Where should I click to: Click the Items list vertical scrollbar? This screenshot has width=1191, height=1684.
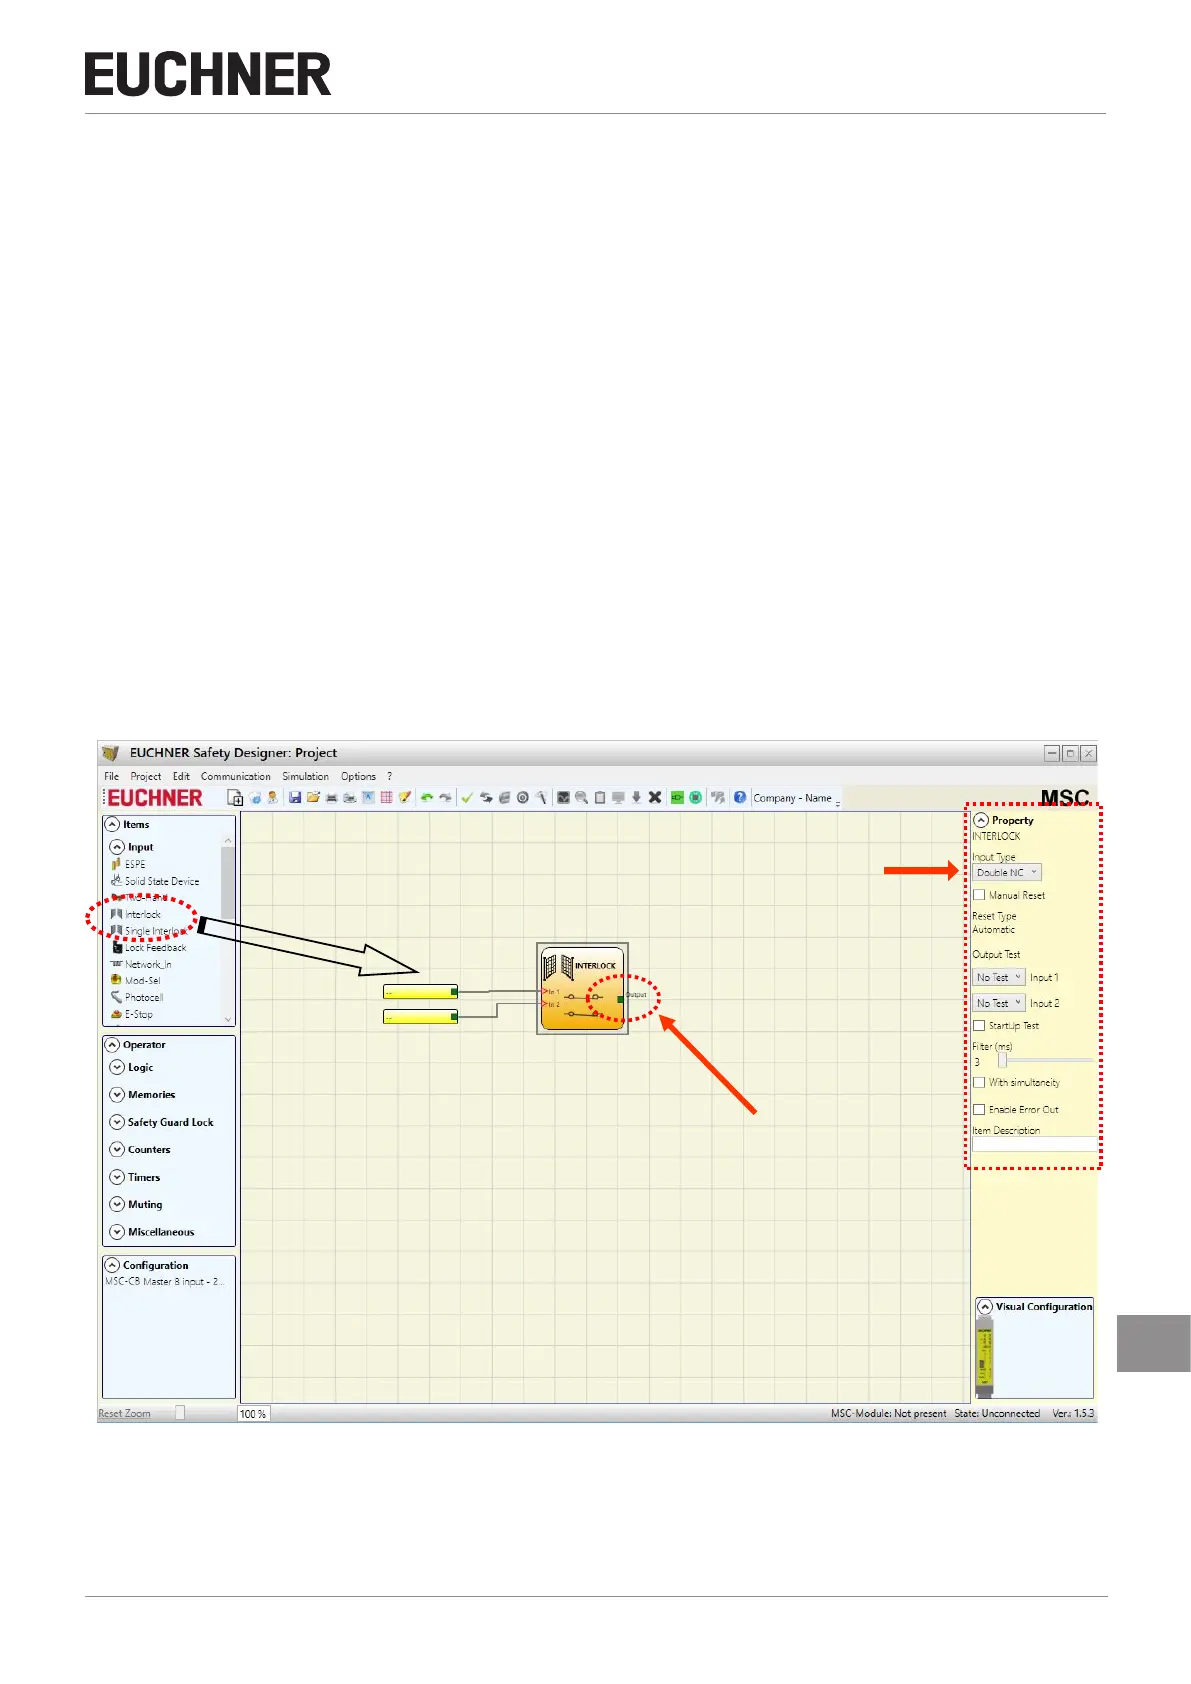(x=228, y=928)
